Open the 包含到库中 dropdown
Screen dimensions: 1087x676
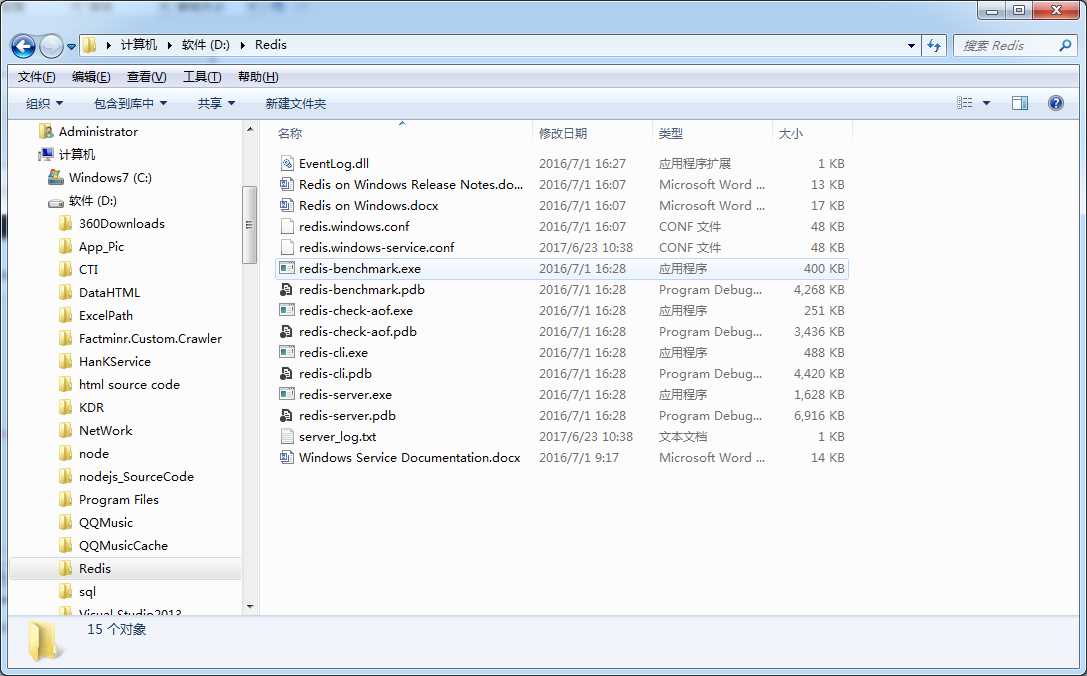coord(130,103)
